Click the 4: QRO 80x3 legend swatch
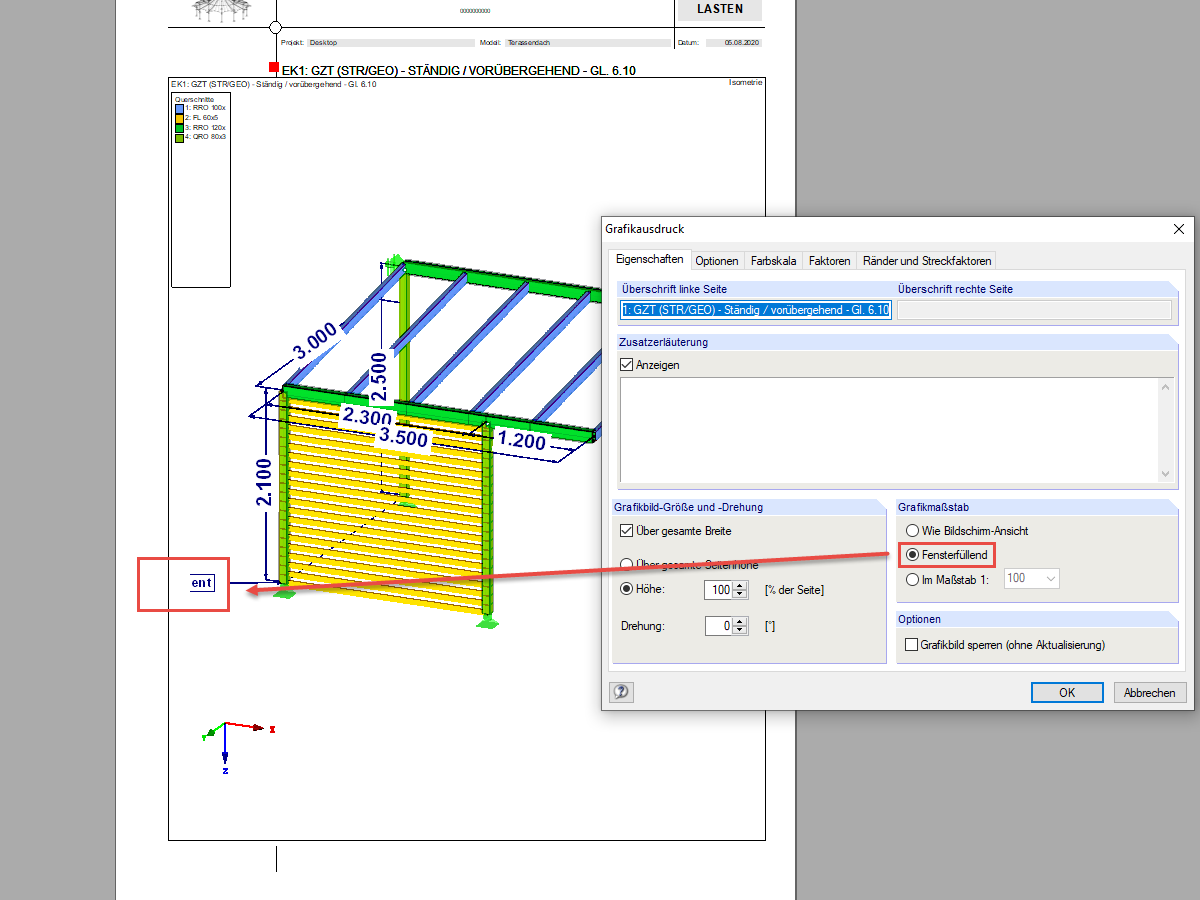This screenshot has height=900, width=1200. click(179, 137)
